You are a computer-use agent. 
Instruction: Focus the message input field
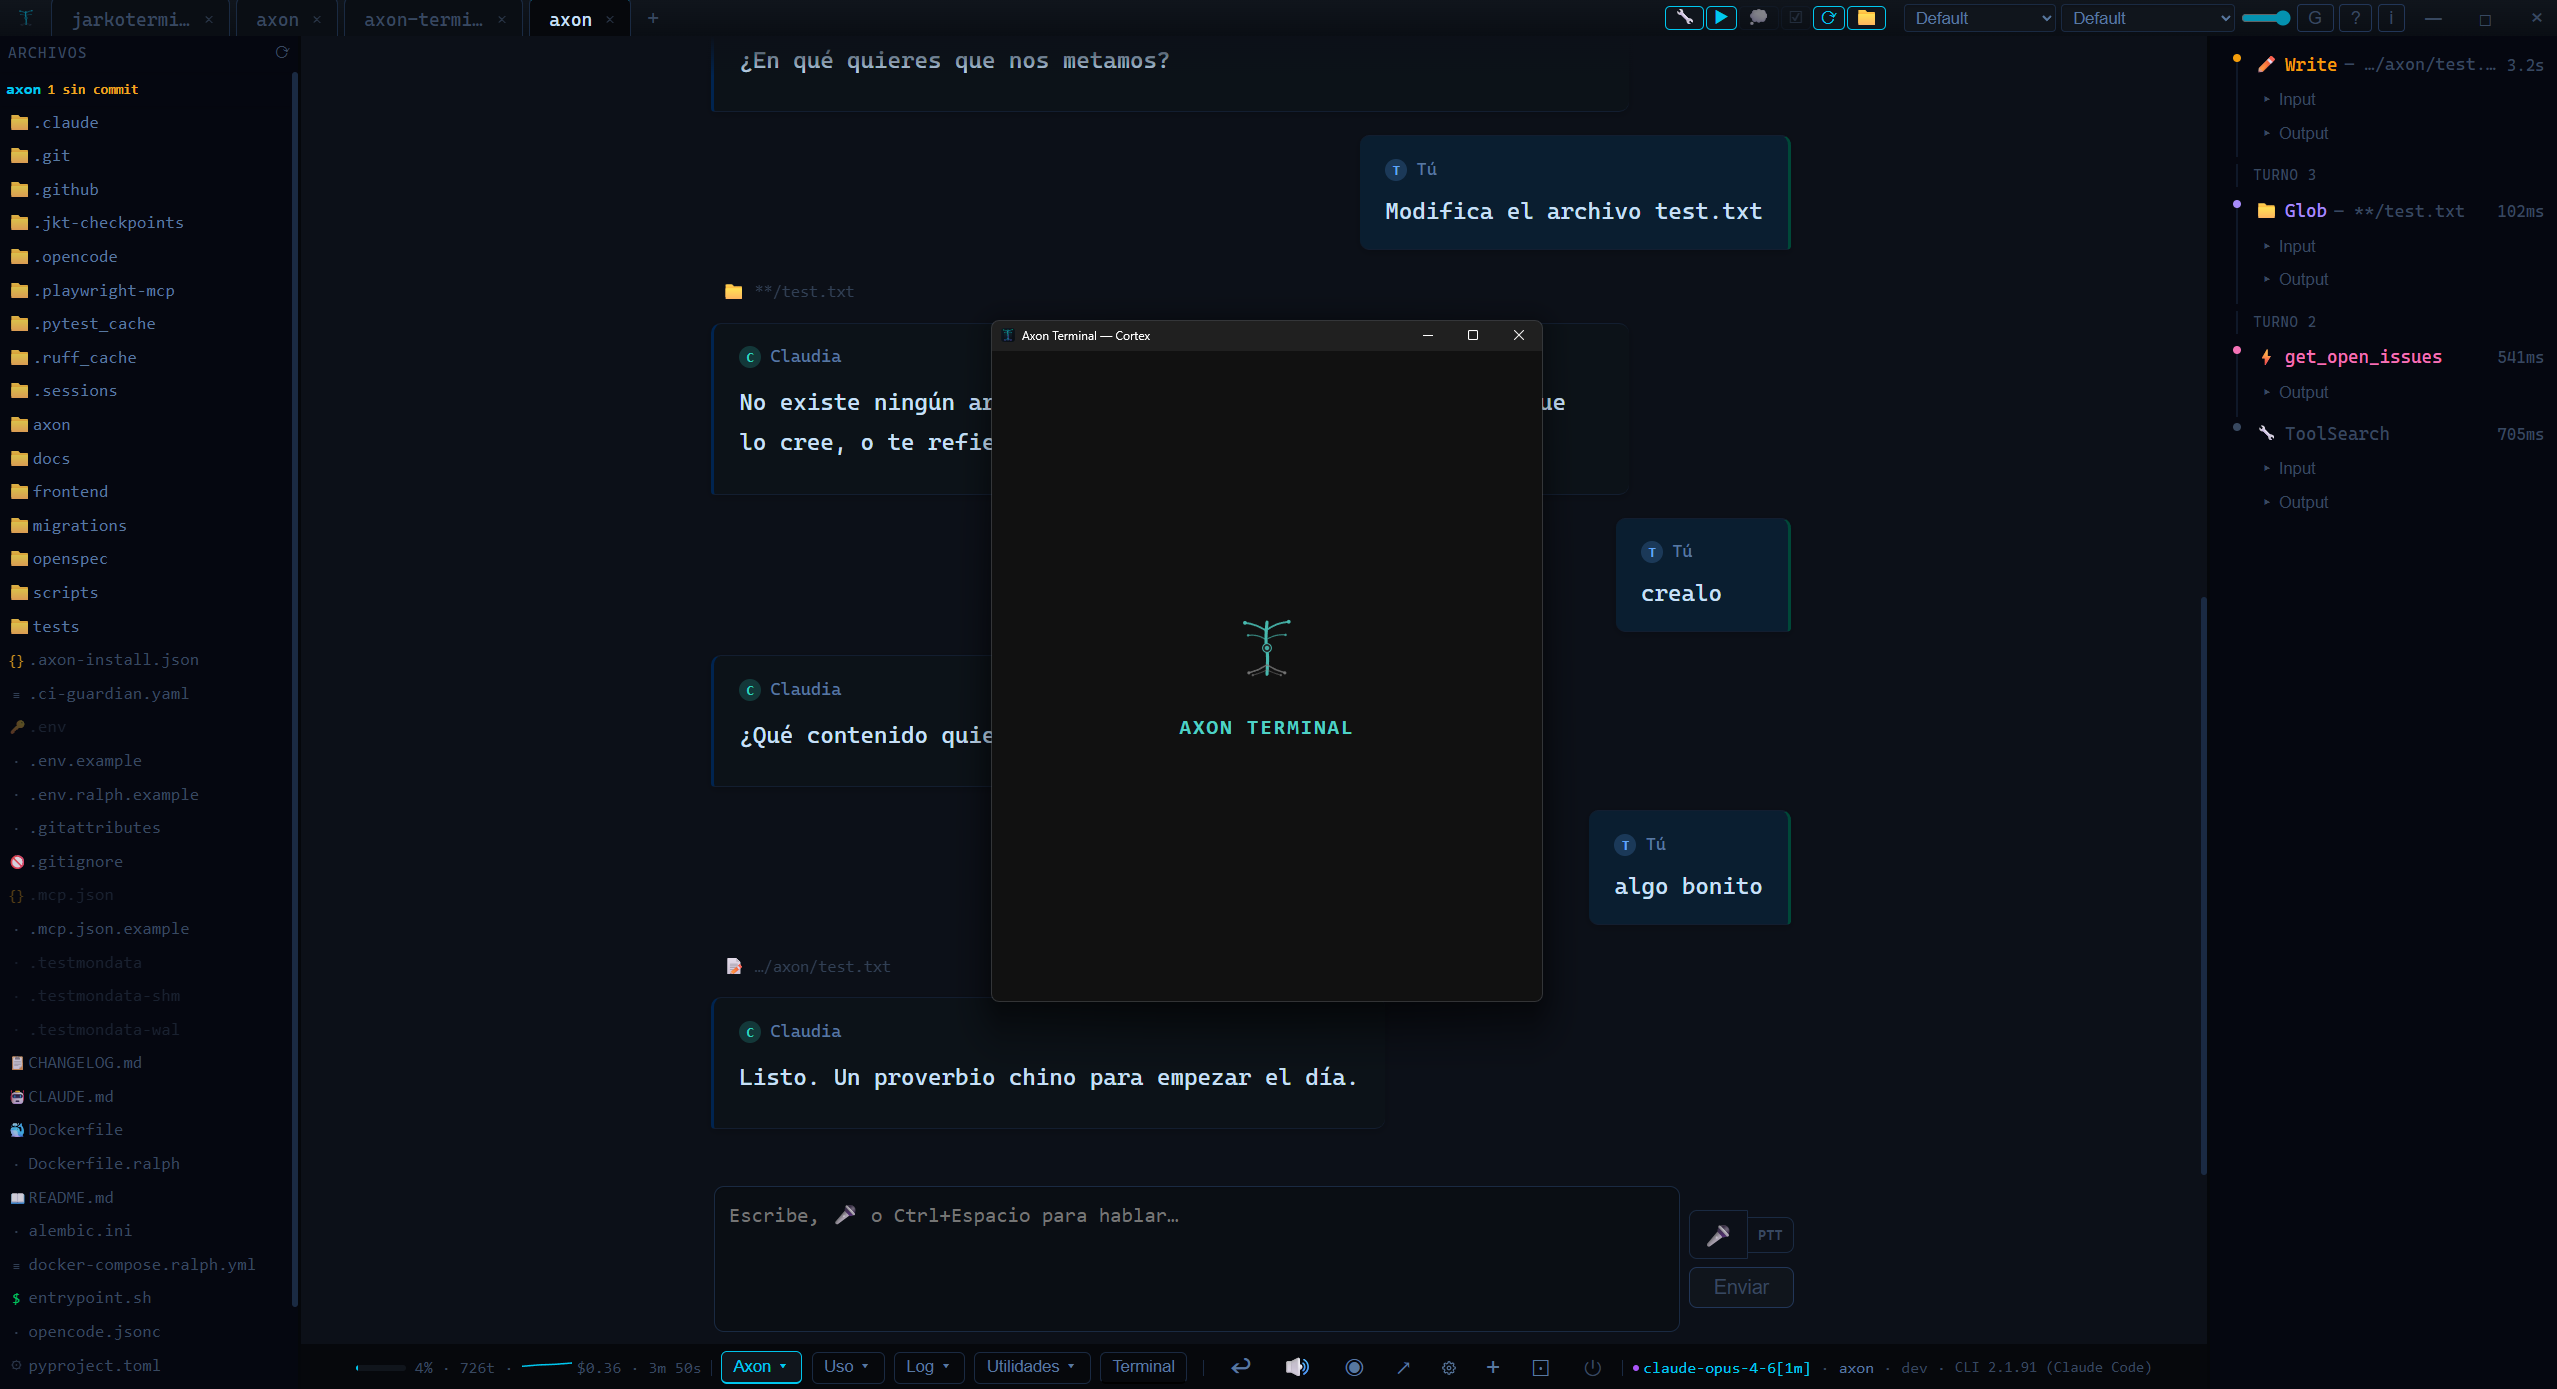1196,1258
